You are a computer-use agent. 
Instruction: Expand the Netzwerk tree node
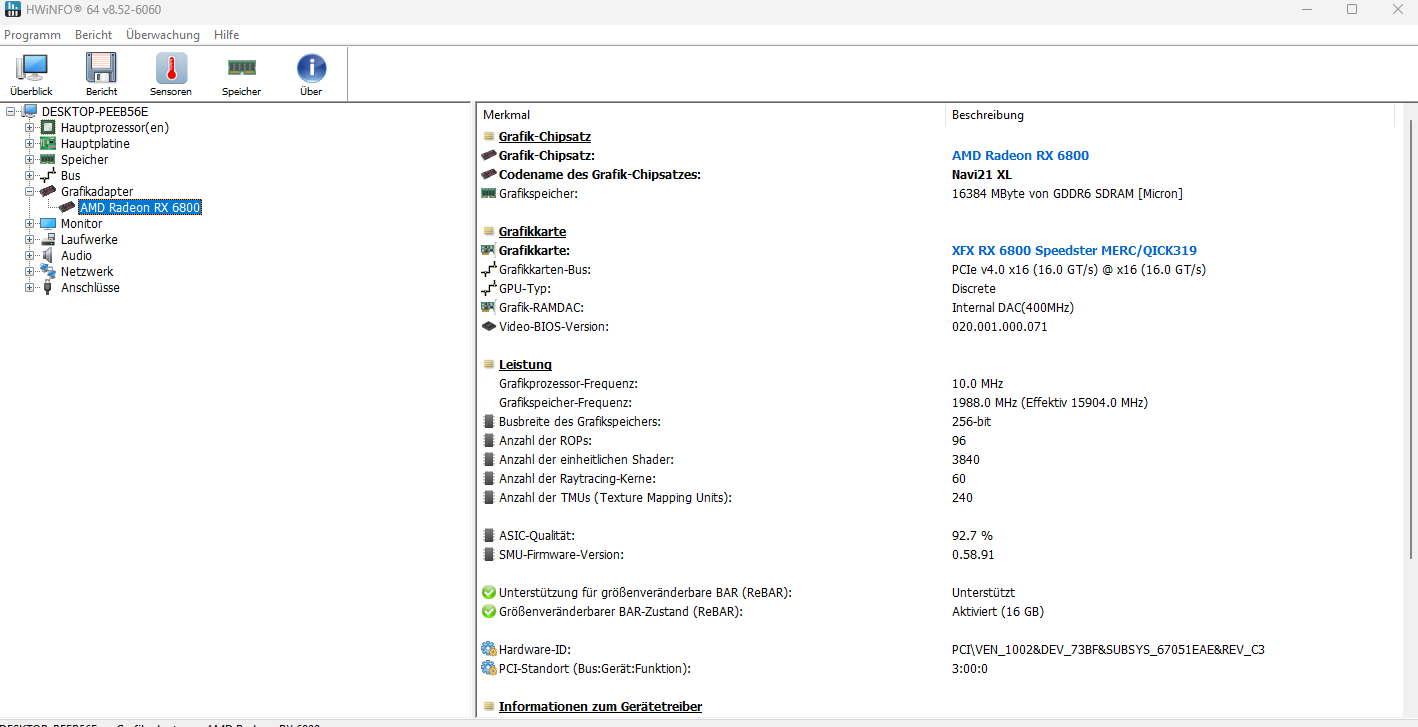click(x=30, y=271)
